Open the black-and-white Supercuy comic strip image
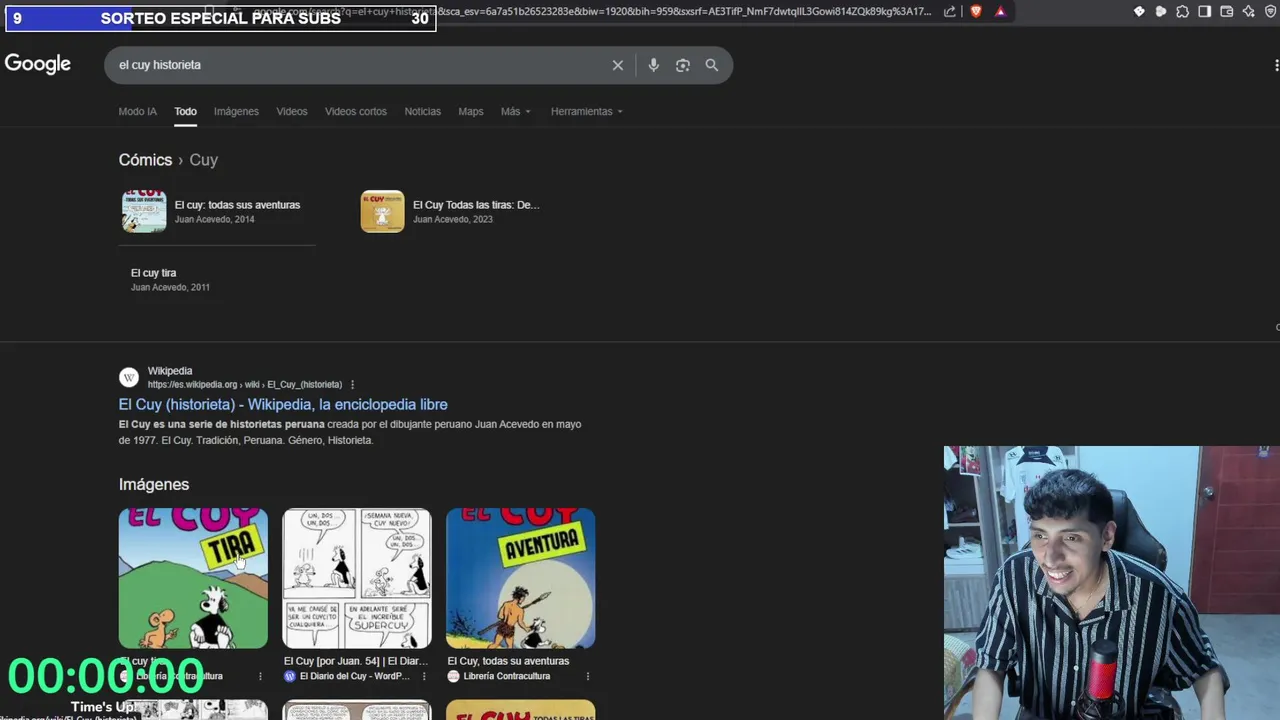The image size is (1280, 720). (x=357, y=578)
